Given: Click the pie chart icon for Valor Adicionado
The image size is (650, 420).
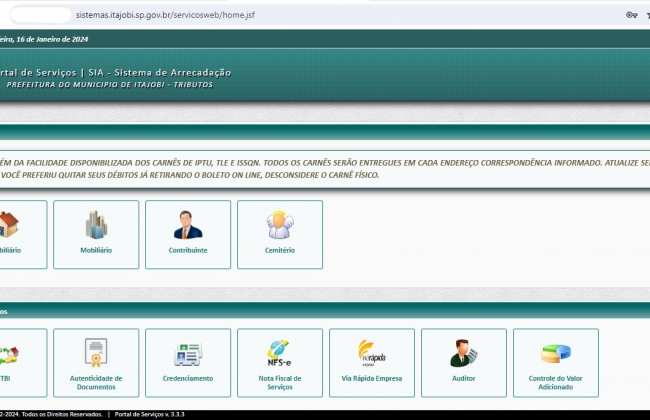Looking at the screenshot, I should click(555, 353).
